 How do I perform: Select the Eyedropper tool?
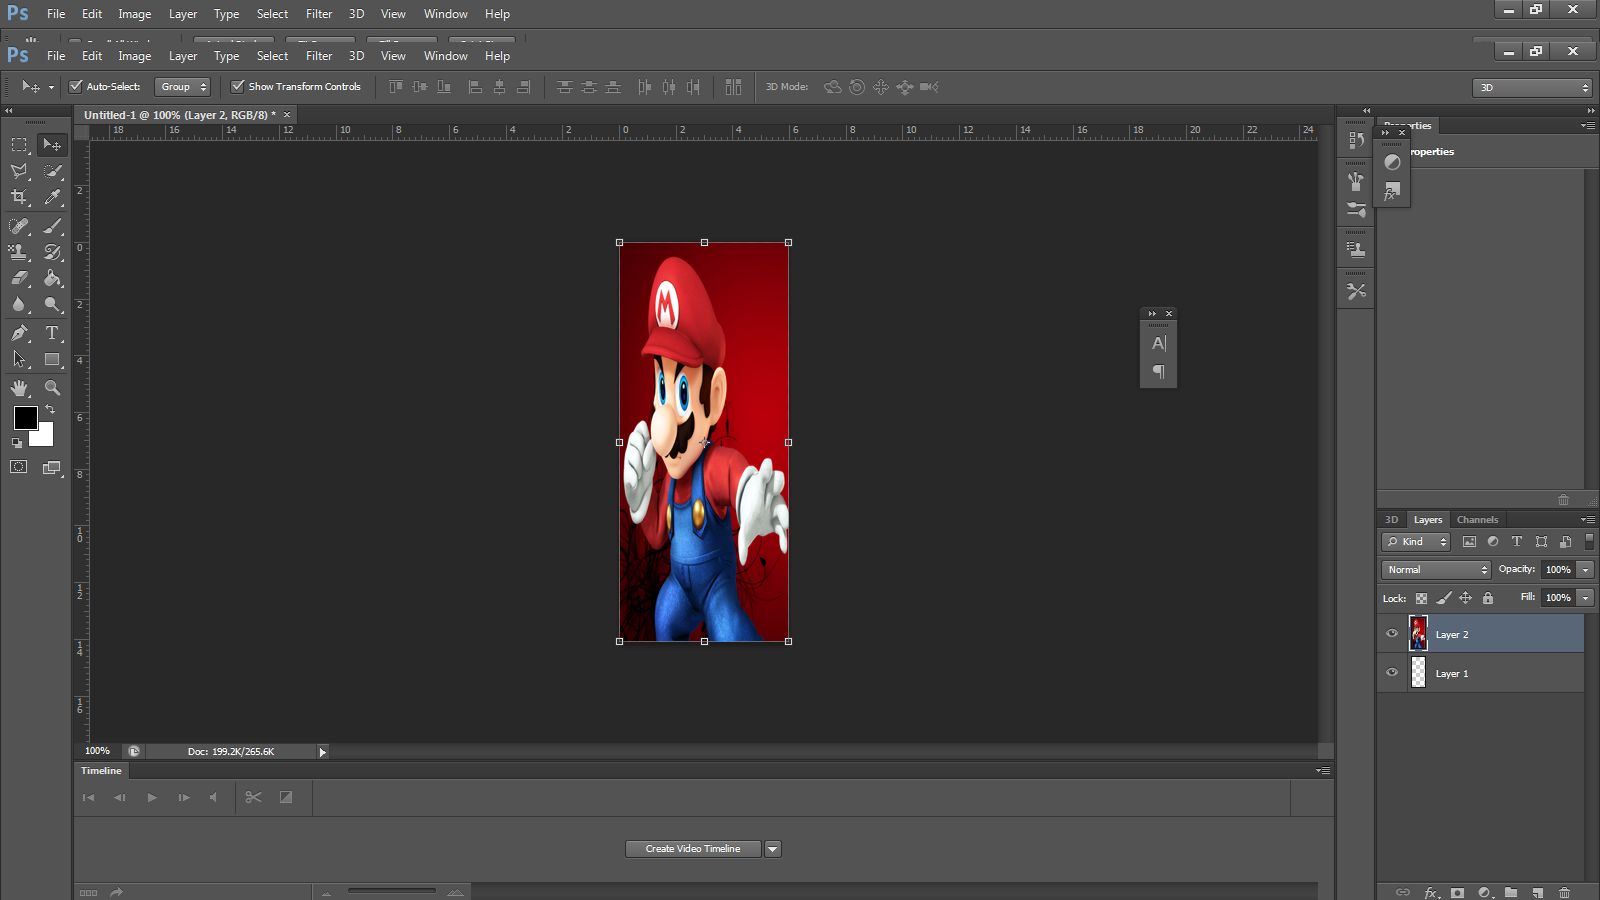[52, 198]
